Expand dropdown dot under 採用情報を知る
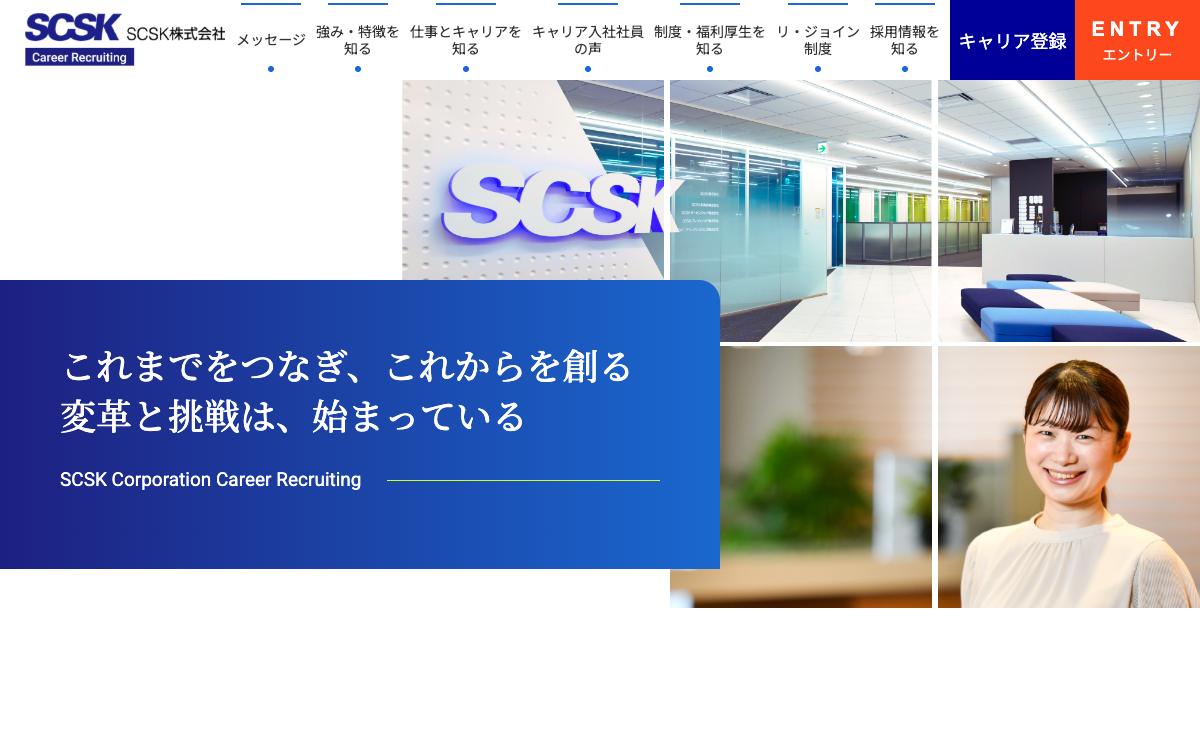Image resolution: width=1200 pixels, height=750 pixels. click(x=905, y=69)
